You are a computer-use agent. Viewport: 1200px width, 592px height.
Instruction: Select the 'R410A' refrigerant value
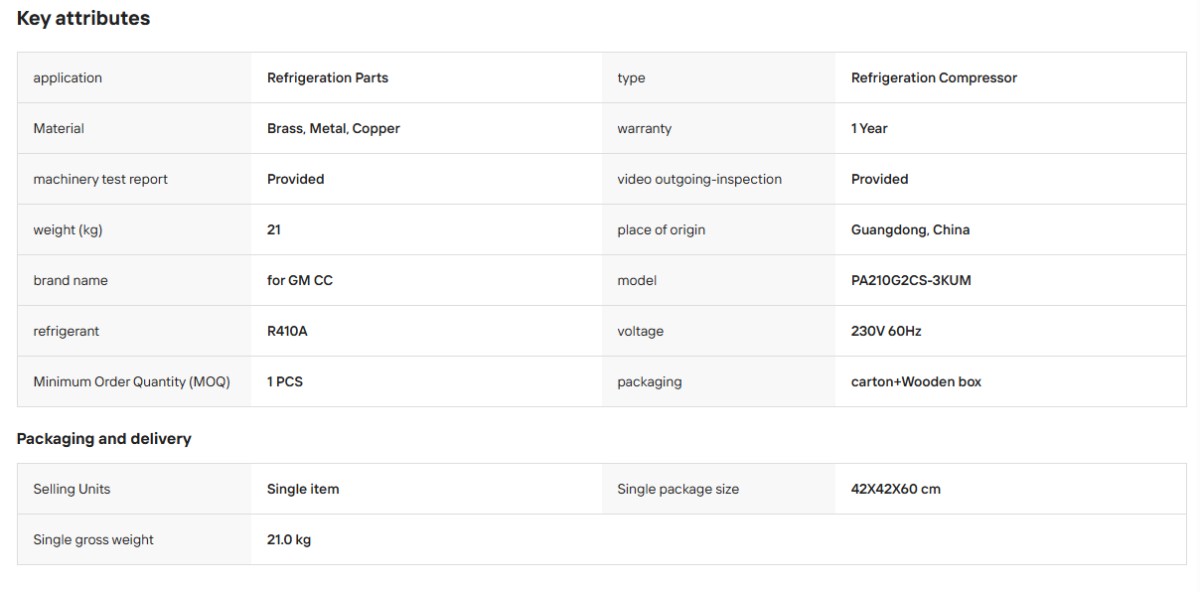coord(287,331)
